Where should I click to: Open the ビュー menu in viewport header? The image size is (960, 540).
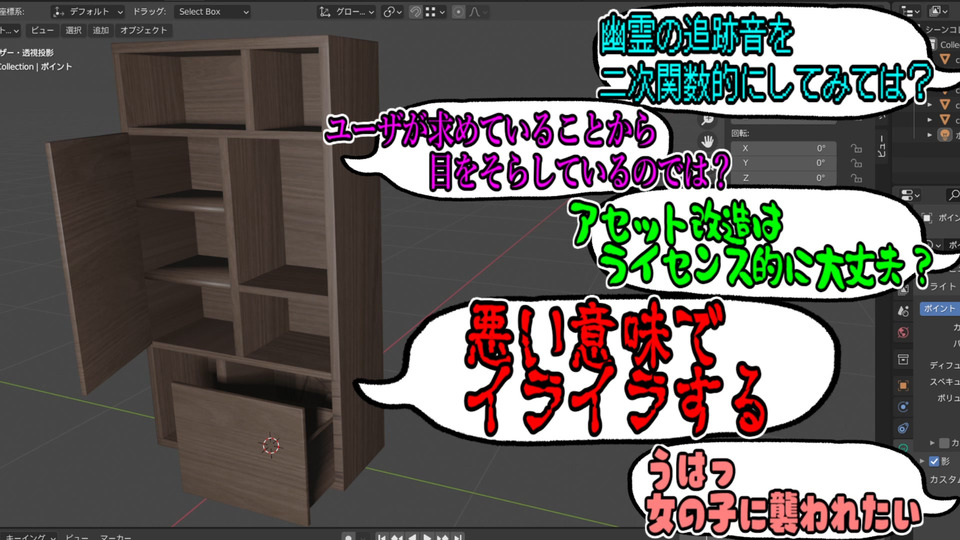(x=42, y=30)
